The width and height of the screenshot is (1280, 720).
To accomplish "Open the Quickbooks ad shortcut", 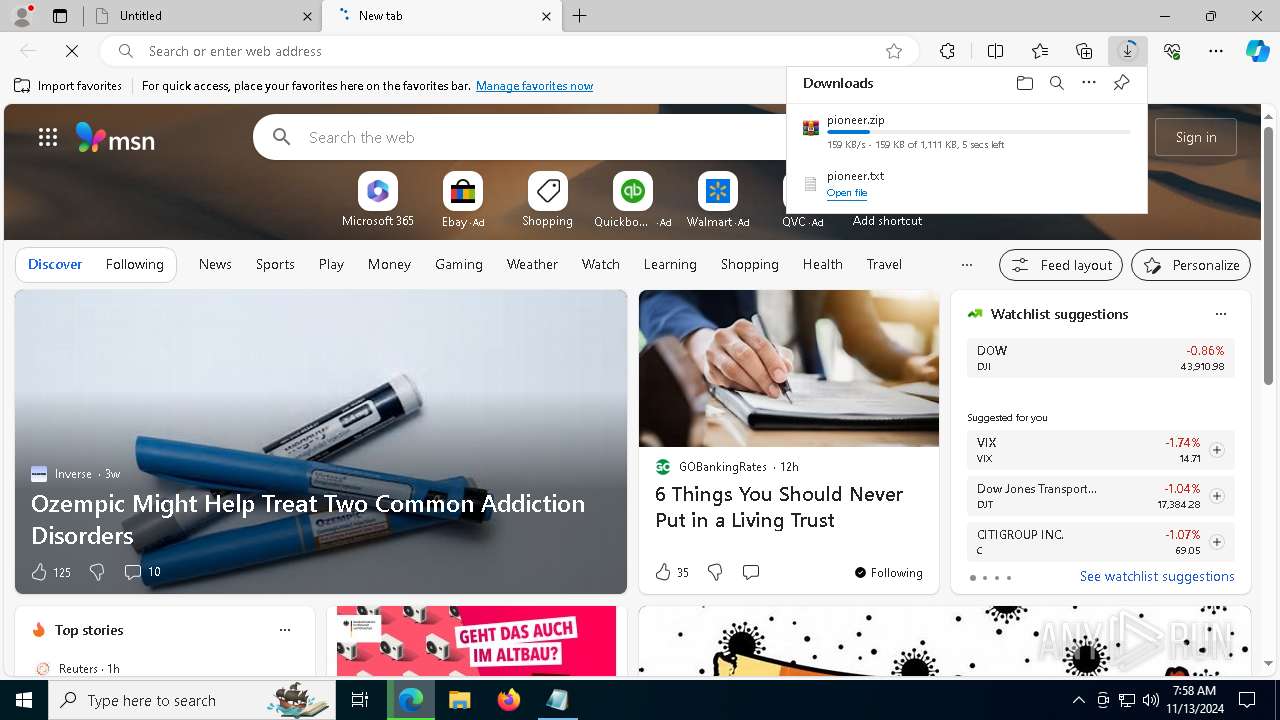I will tap(632, 200).
